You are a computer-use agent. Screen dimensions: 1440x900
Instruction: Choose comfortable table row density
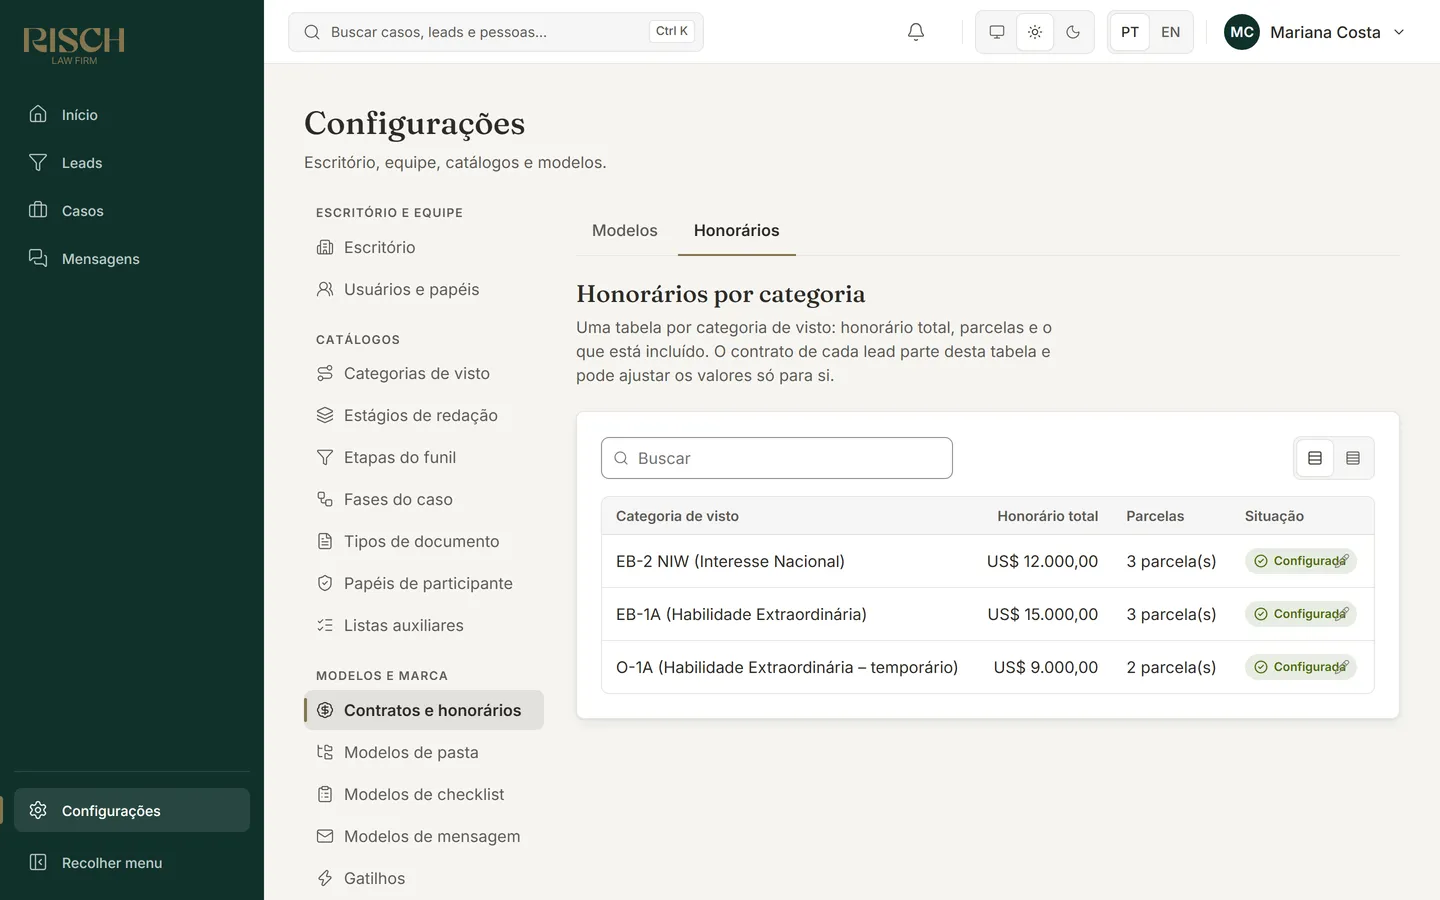pyautogui.click(x=1315, y=458)
